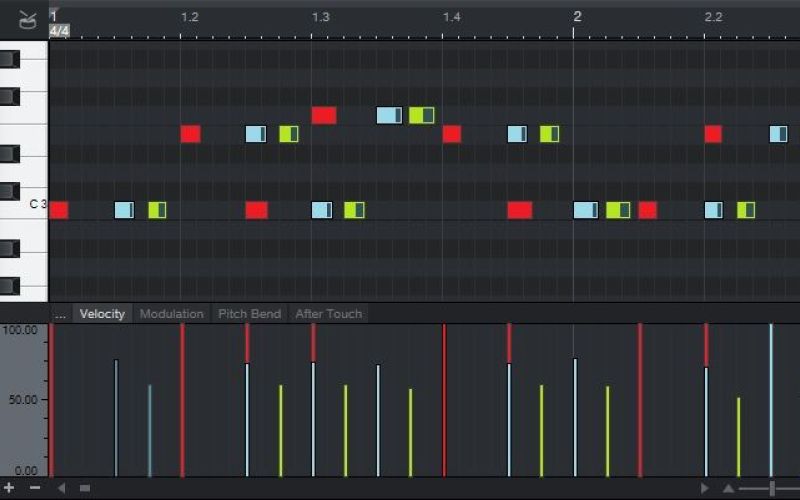Screen dimensions: 800x500
Task: Click the triangle zoom icon beside the slider
Action: (728, 488)
